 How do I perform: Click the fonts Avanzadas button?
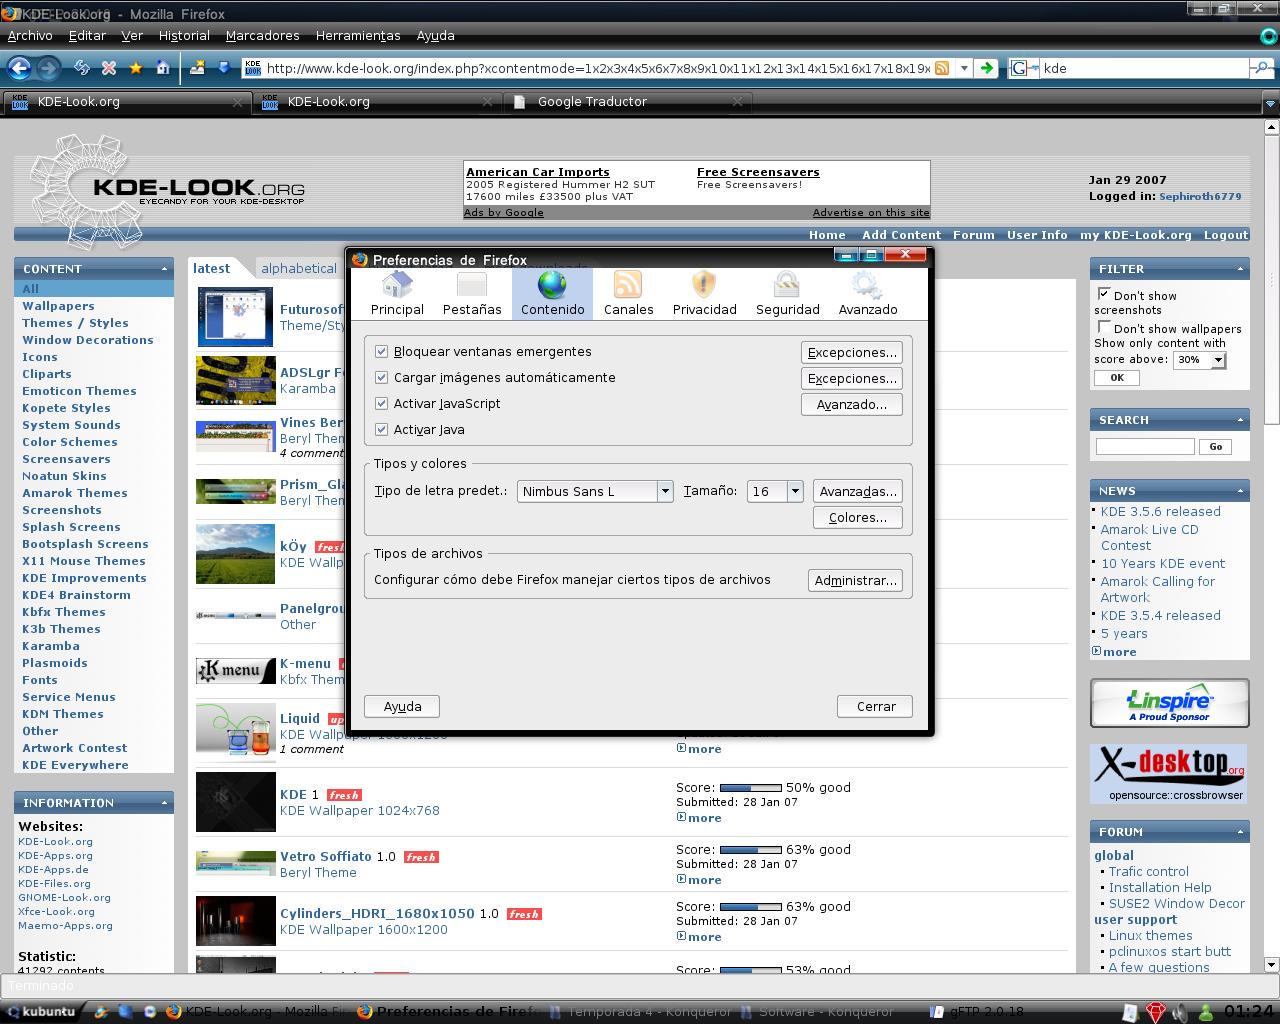point(857,491)
